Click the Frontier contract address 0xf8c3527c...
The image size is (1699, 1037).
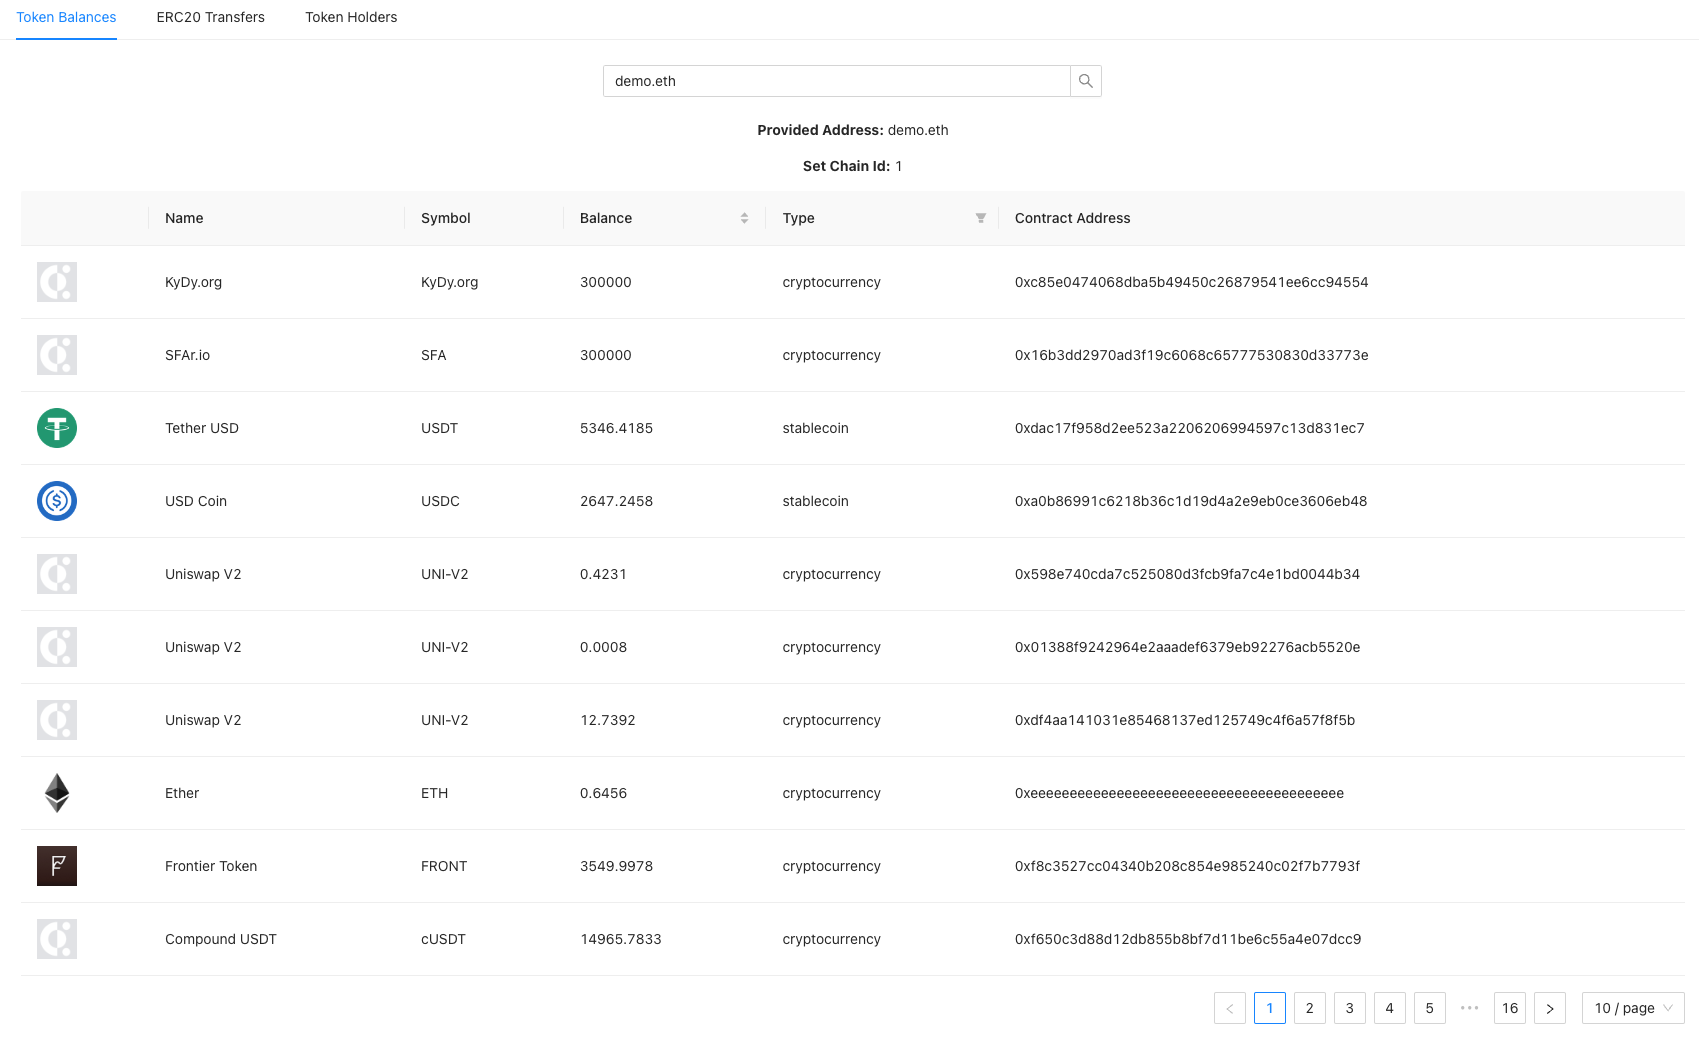[x=1188, y=866]
